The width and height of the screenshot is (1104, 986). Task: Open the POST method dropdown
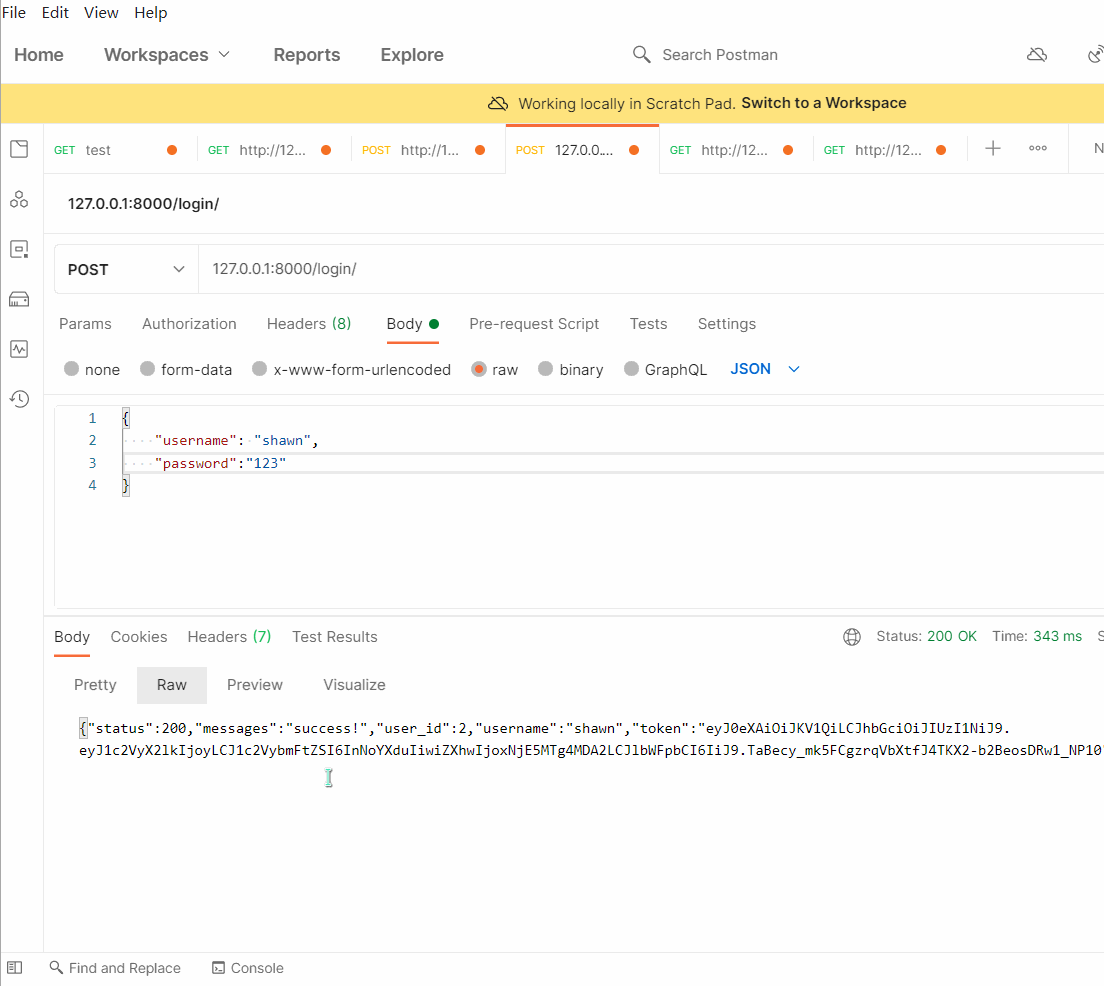pos(126,269)
